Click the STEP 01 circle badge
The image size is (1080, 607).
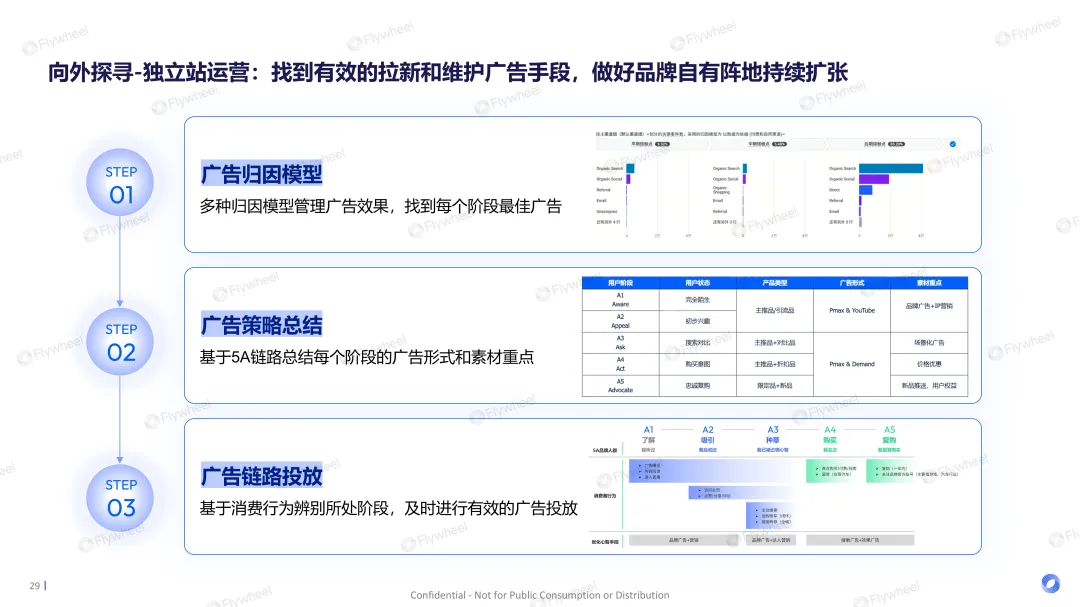tap(121, 183)
